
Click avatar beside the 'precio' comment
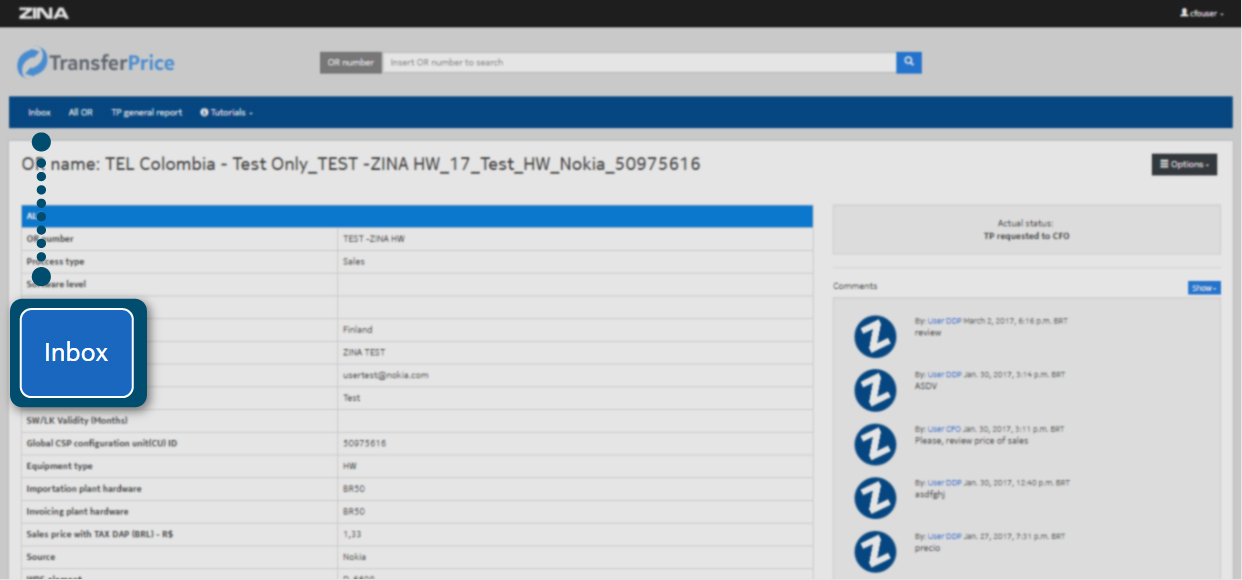[x=875, y=552]
